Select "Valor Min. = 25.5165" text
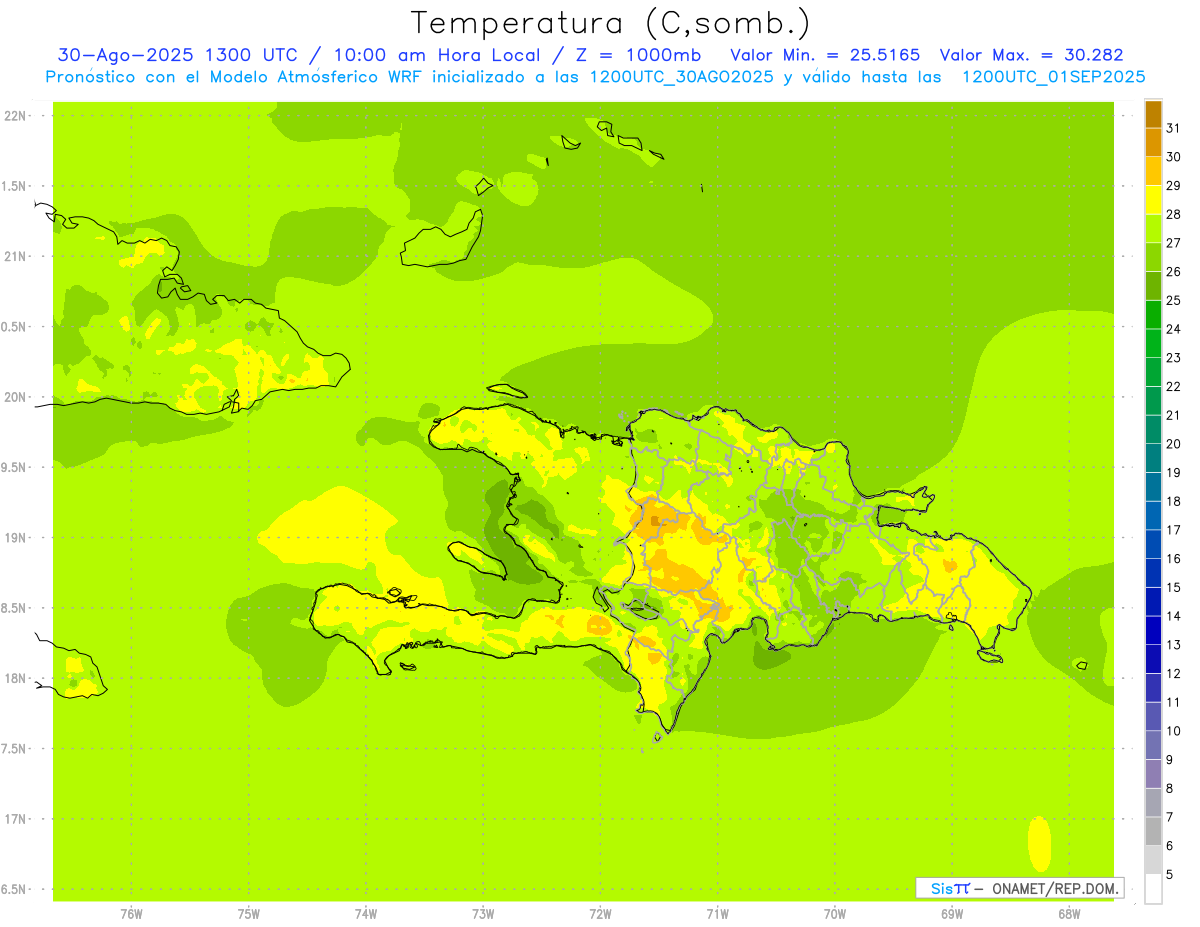1200x927 pixels. coord(825,55)
